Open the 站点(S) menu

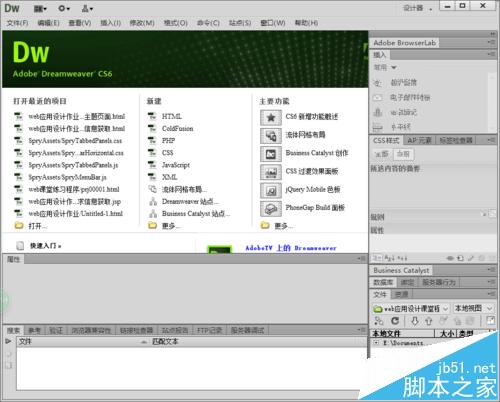pos(240,23)
